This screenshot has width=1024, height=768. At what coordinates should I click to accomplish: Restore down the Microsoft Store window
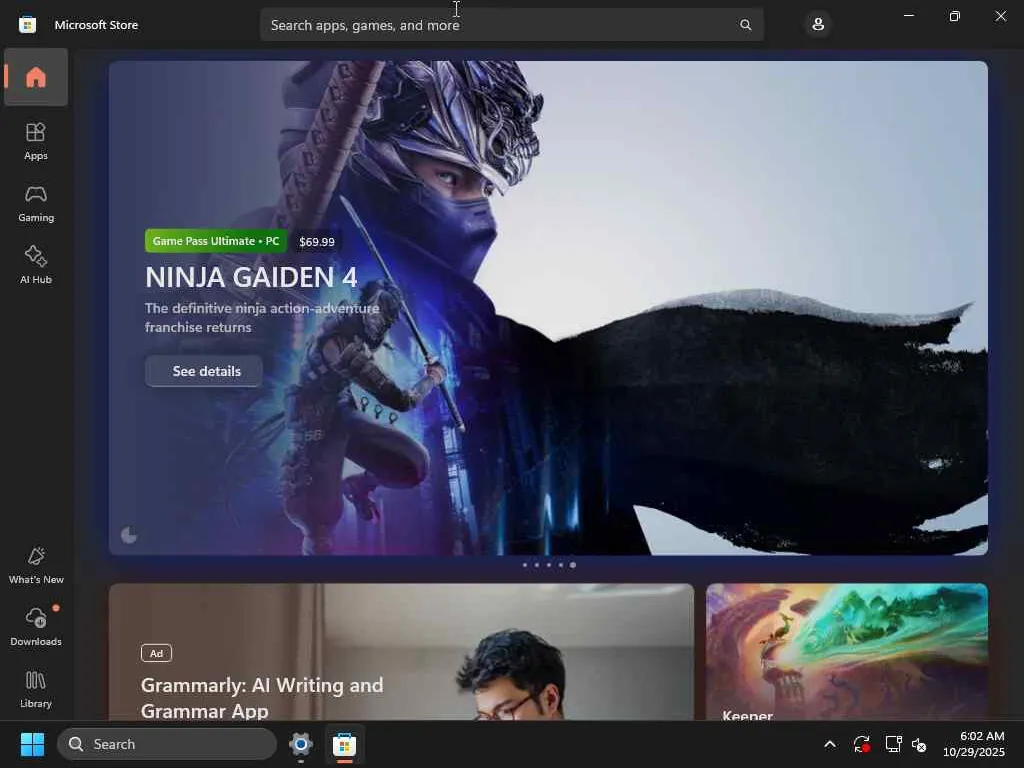click(954, 16)
